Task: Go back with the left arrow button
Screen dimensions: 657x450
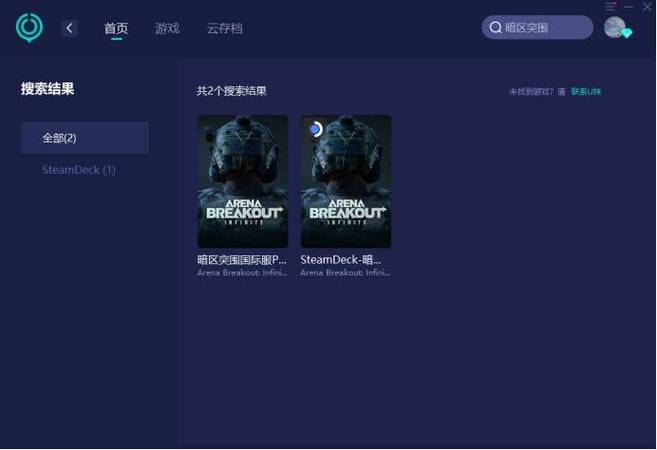Action: point(69,28)
